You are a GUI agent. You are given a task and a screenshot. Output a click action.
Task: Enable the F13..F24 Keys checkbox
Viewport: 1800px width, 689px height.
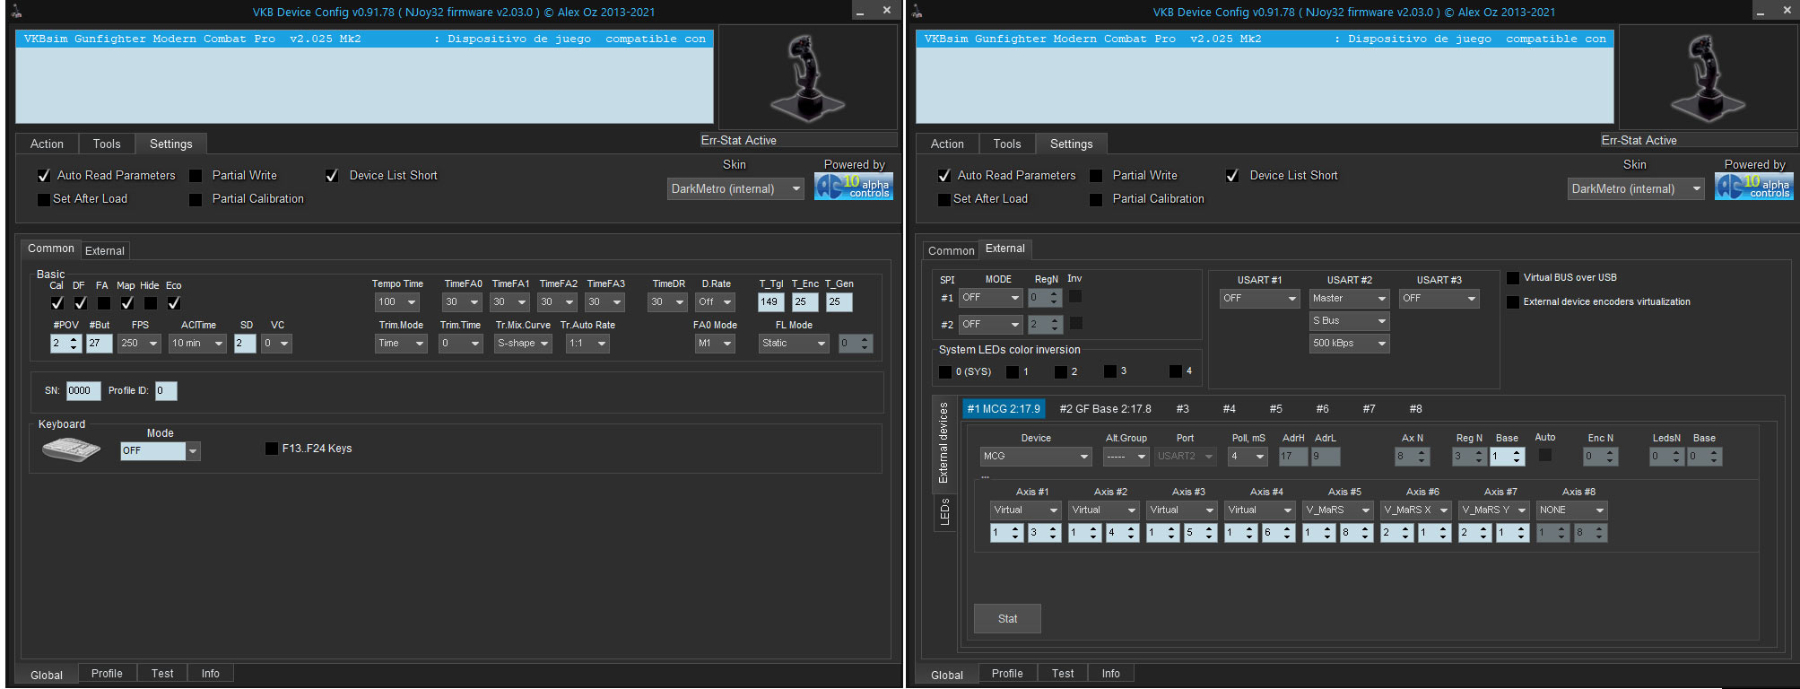(x=272, y=449)
